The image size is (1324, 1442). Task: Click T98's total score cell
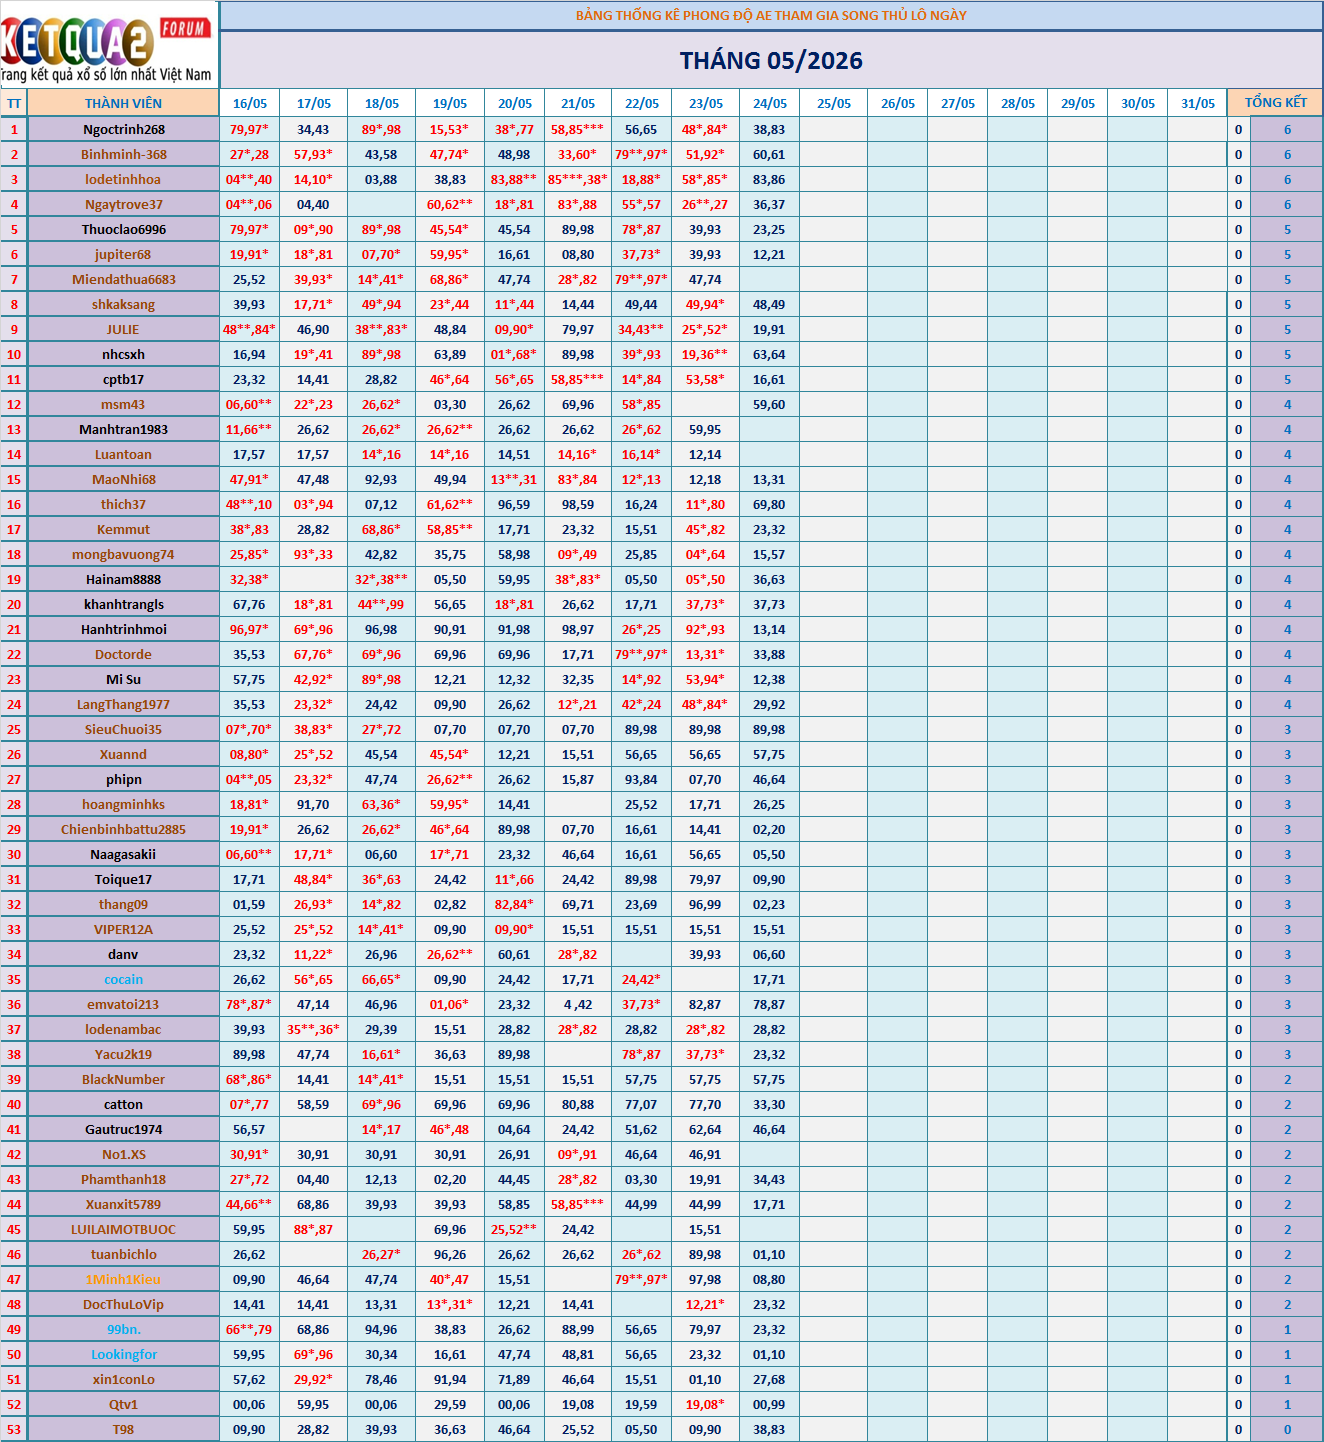point(1287,1429)
